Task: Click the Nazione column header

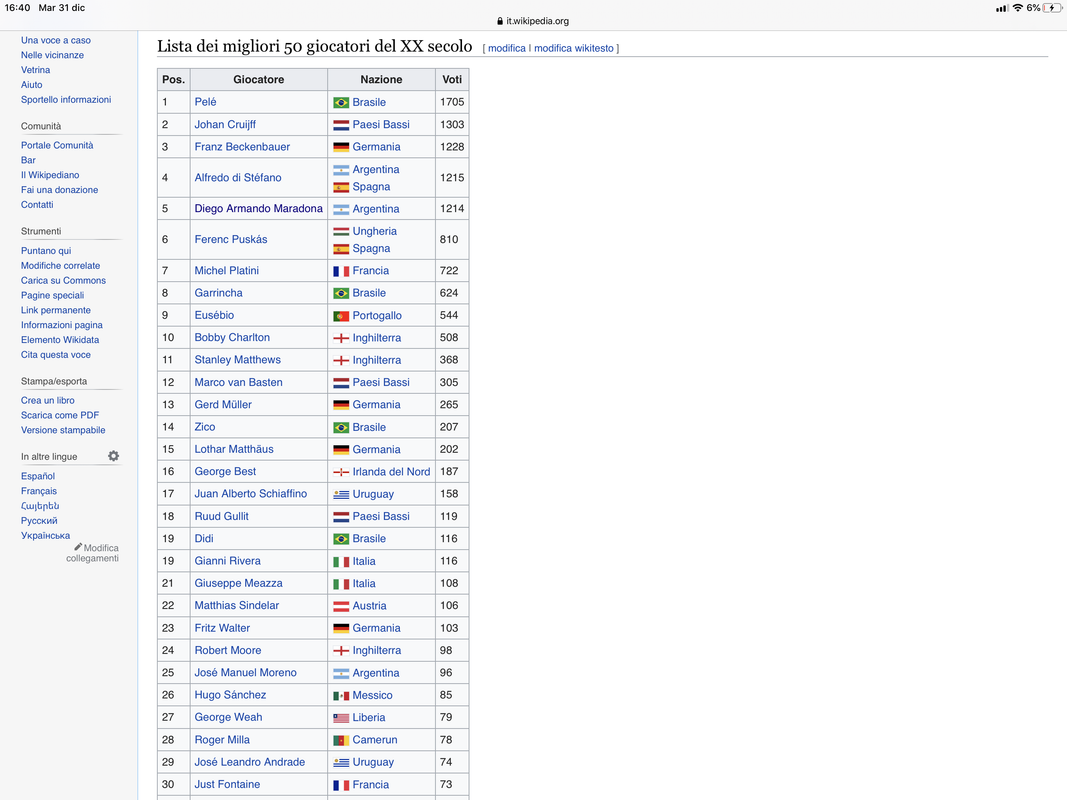Action: point(381,80)
